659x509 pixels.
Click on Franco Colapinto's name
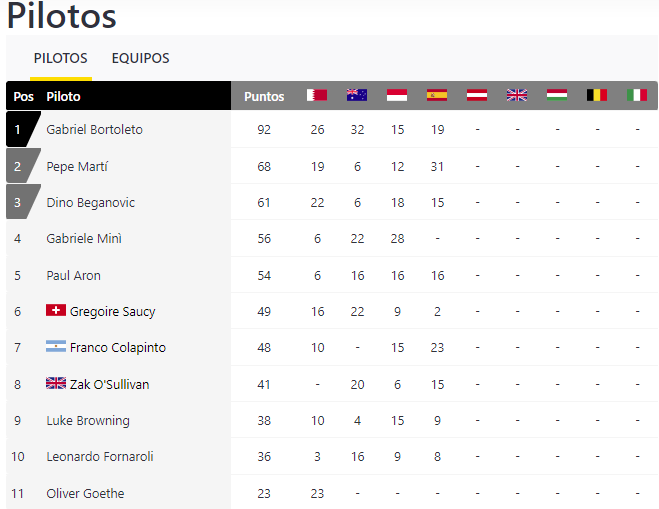tap(118, 348)
